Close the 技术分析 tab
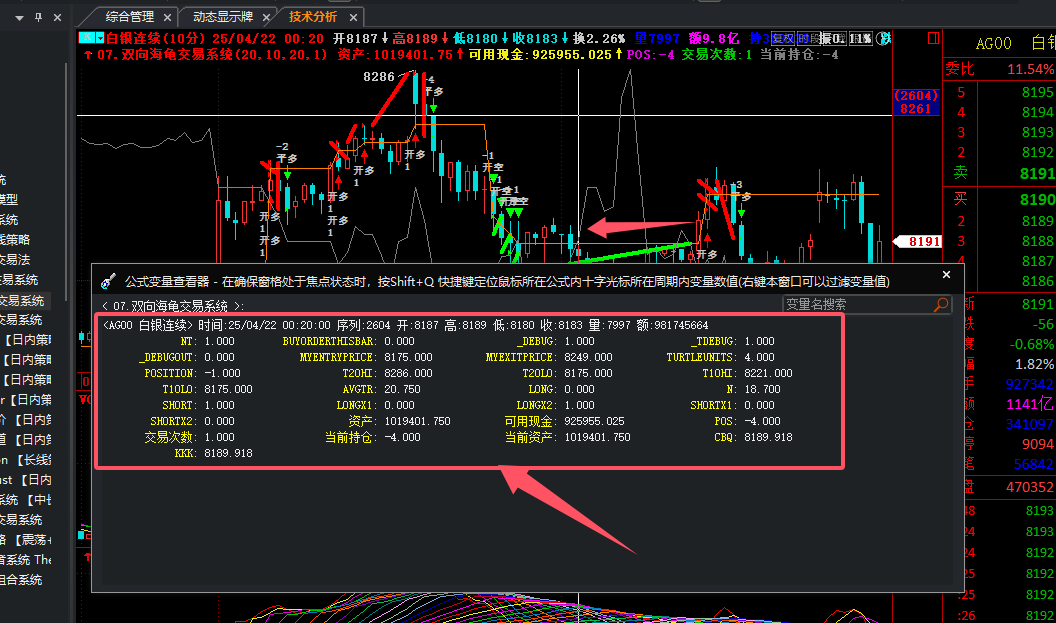The image size is (1056, 623). (x=352, y=16)
